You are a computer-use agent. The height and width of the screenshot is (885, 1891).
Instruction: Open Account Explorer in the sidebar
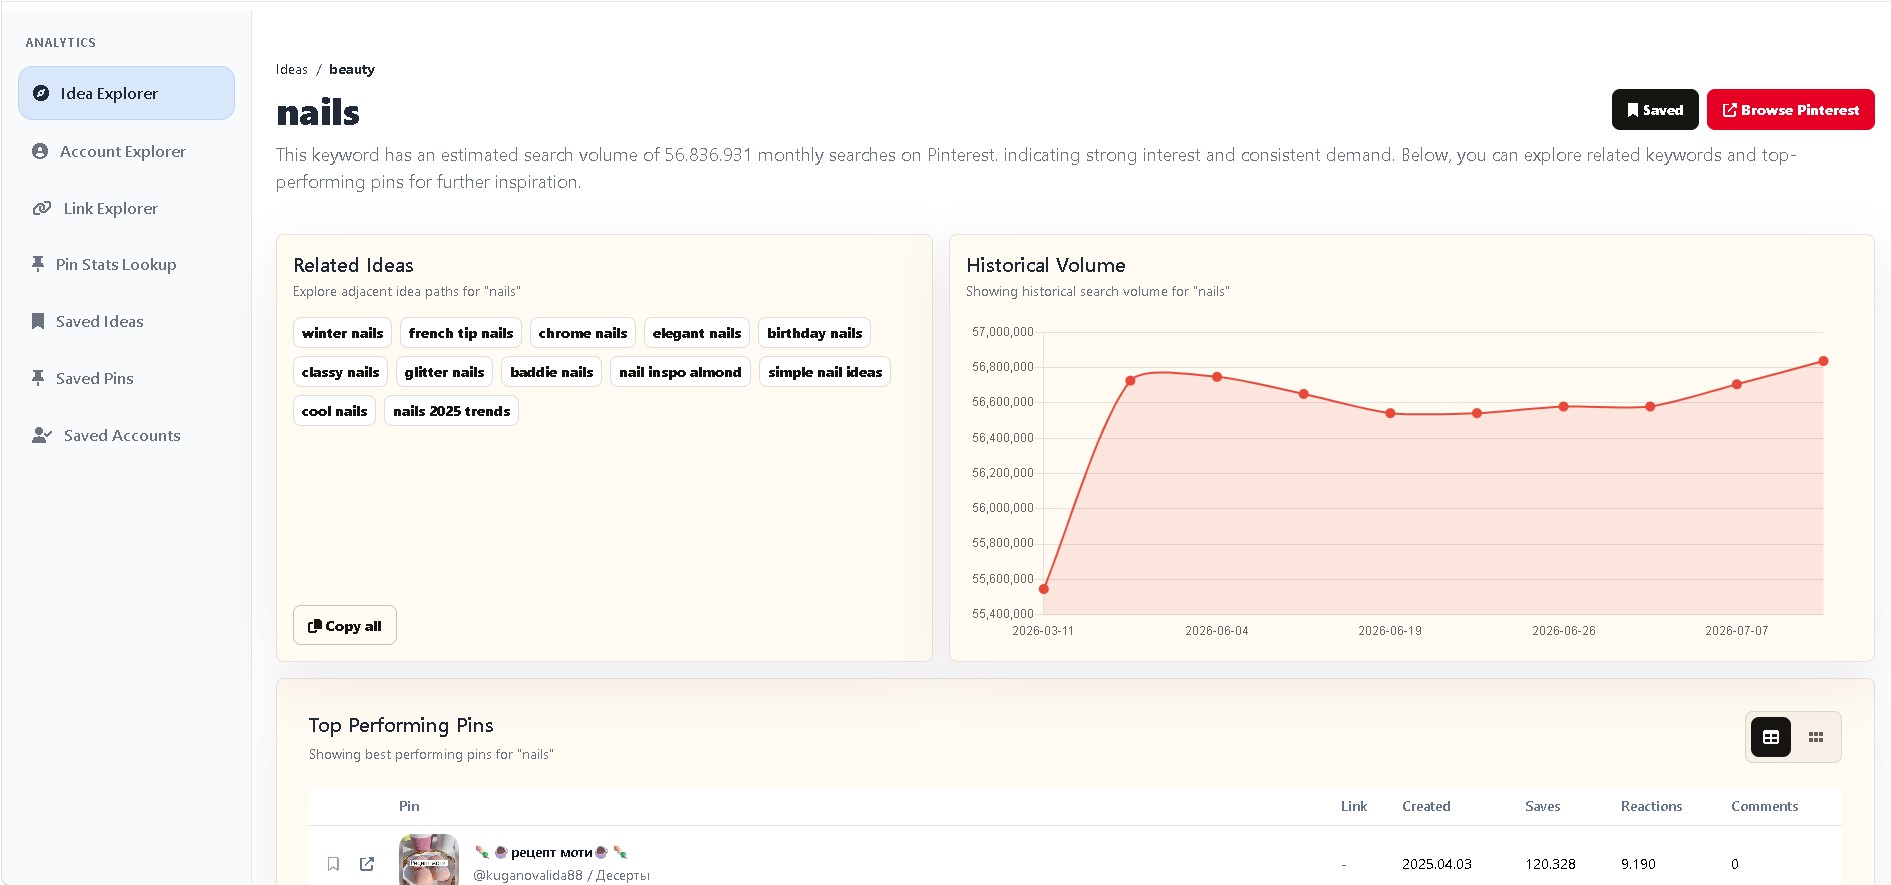coord(126,151)
